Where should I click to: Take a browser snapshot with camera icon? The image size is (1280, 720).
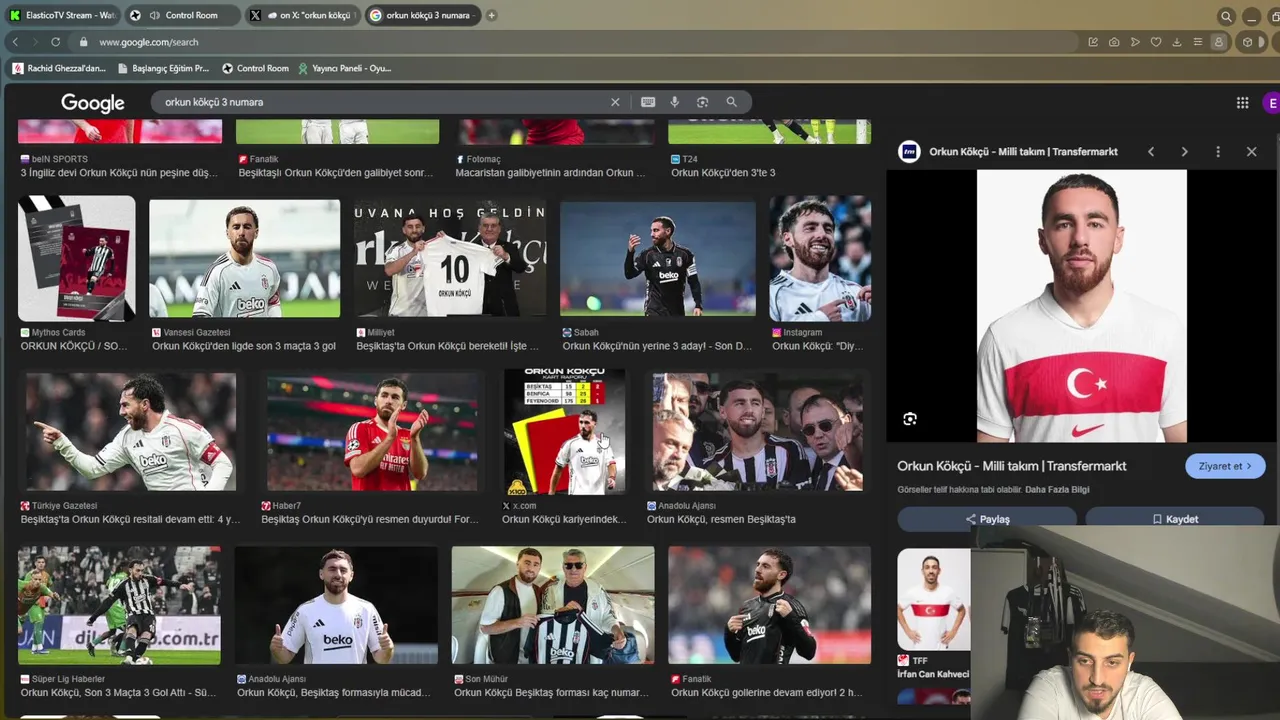tap(1114, 42)
